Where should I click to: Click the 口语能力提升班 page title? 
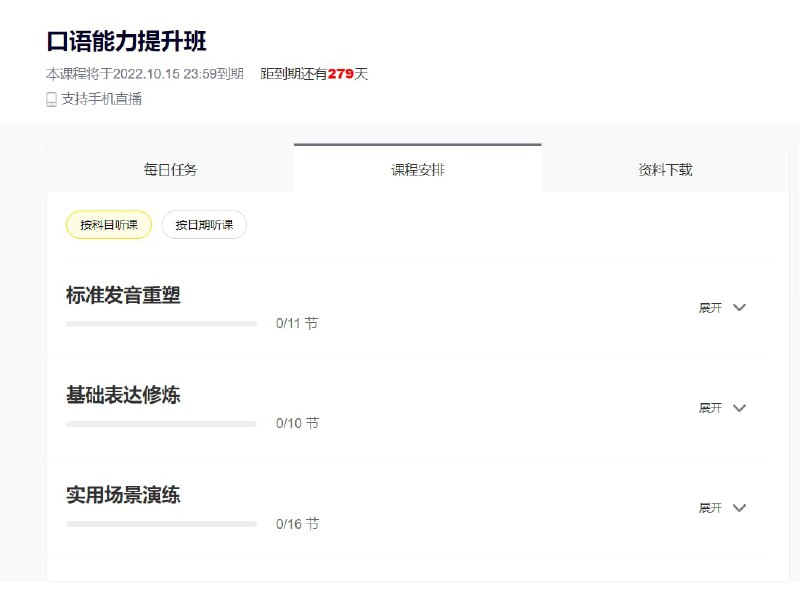127,41
